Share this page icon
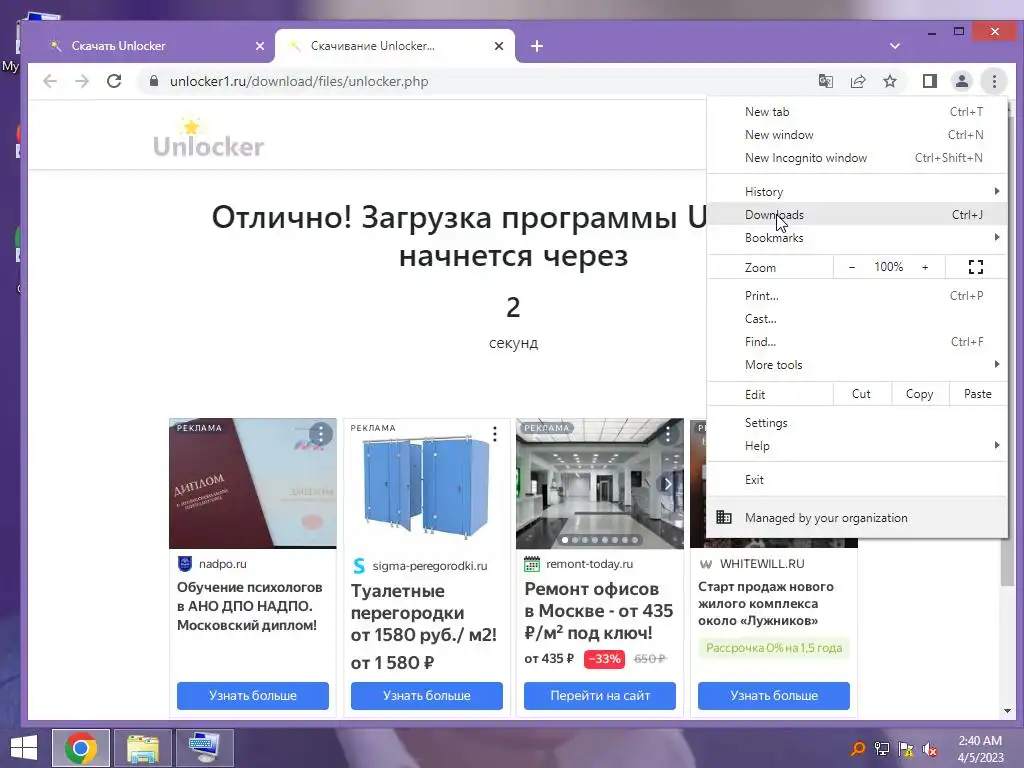1024x768 pixels. [857, 81]
